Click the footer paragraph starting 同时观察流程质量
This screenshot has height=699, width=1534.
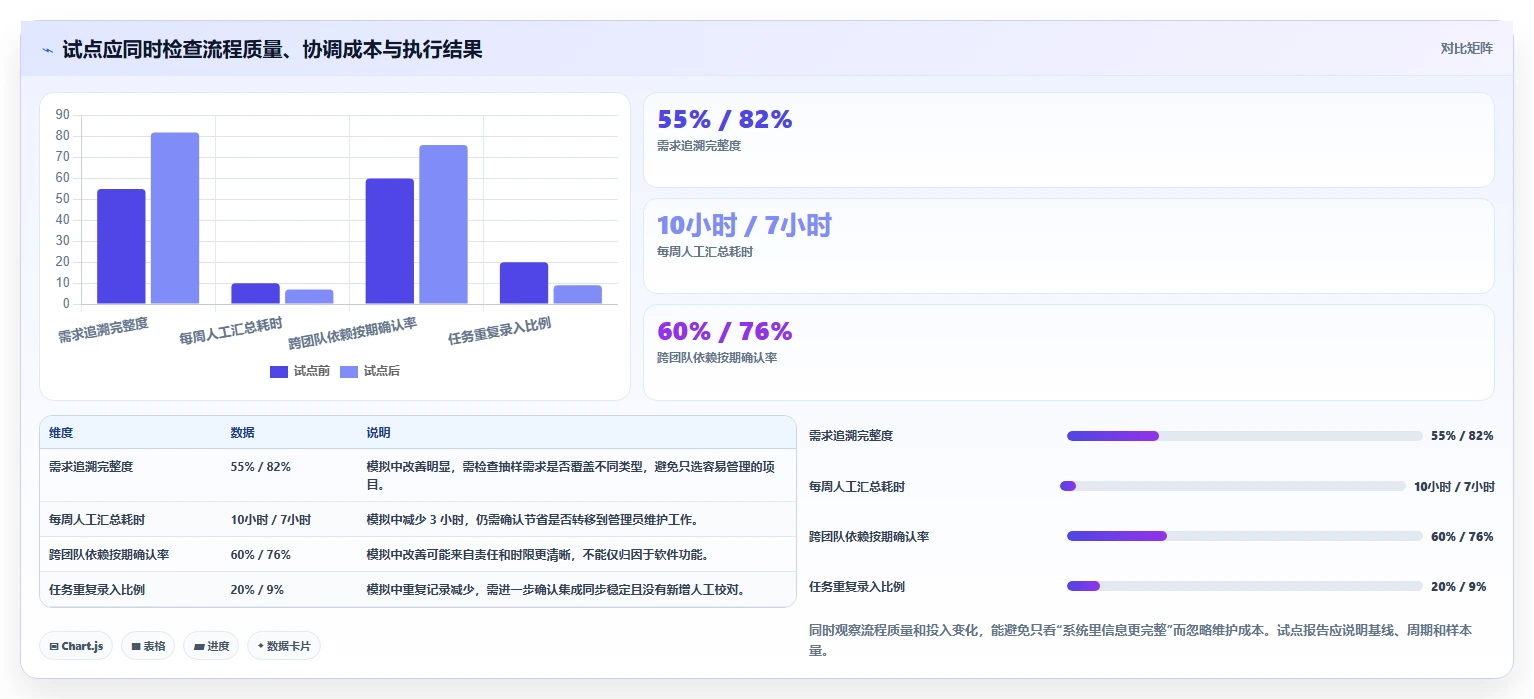point(1140,640)
